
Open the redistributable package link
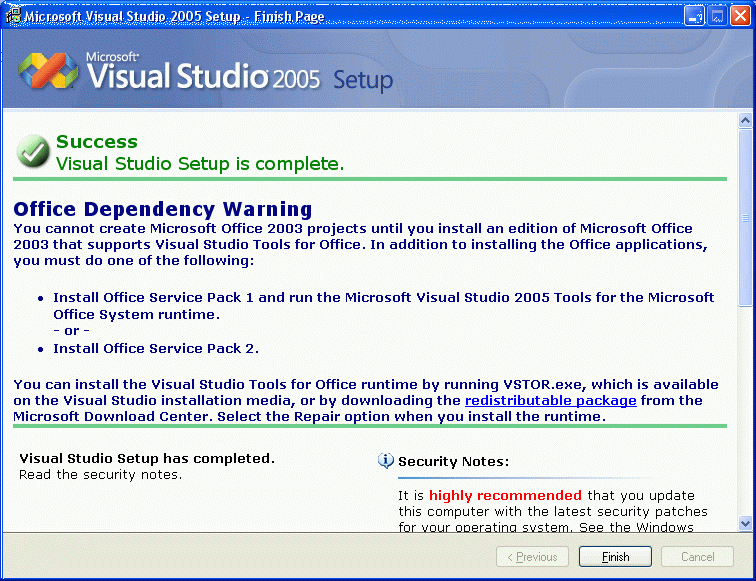[550, 400]
